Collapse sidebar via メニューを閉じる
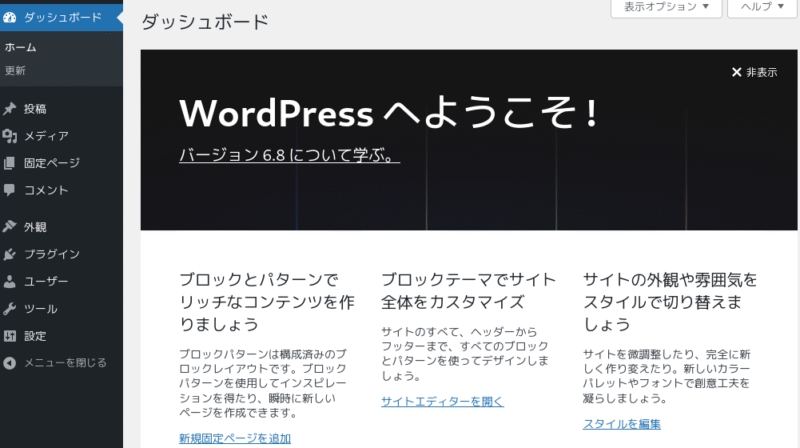Screen dimensions: 800x448 coord(61,363)
